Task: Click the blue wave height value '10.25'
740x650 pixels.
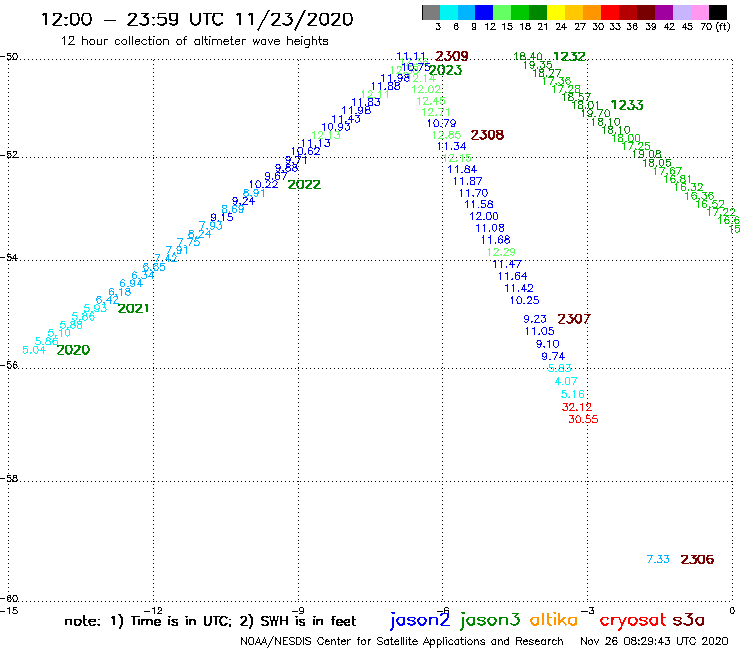Action: pos(524,300)
